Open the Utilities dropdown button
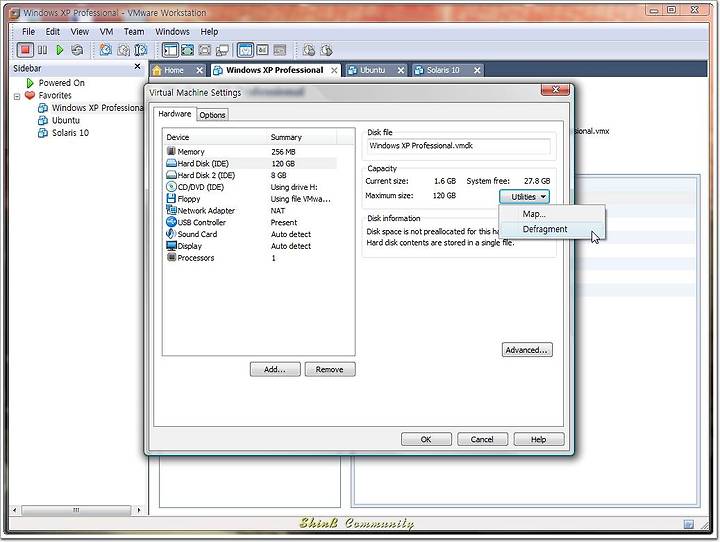Viewport: 720px width, 542px height. 524,197
